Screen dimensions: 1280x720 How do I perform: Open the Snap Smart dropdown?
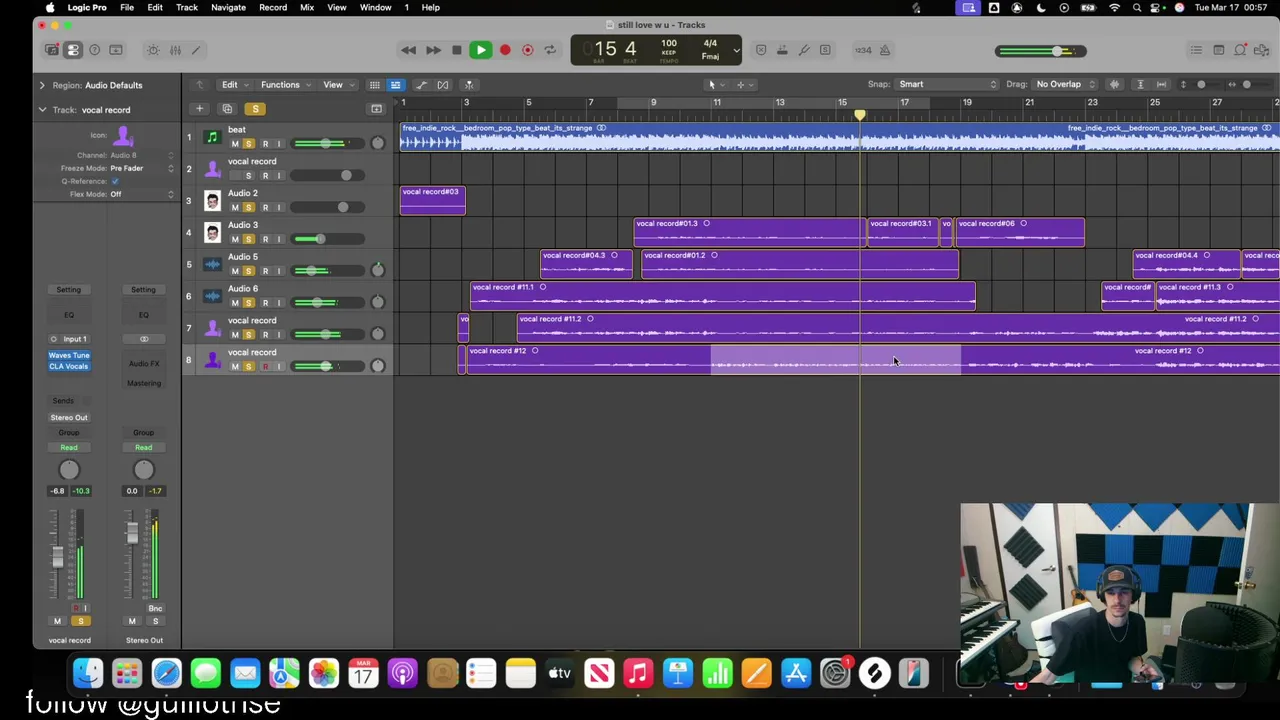click(x=947, y=84)
